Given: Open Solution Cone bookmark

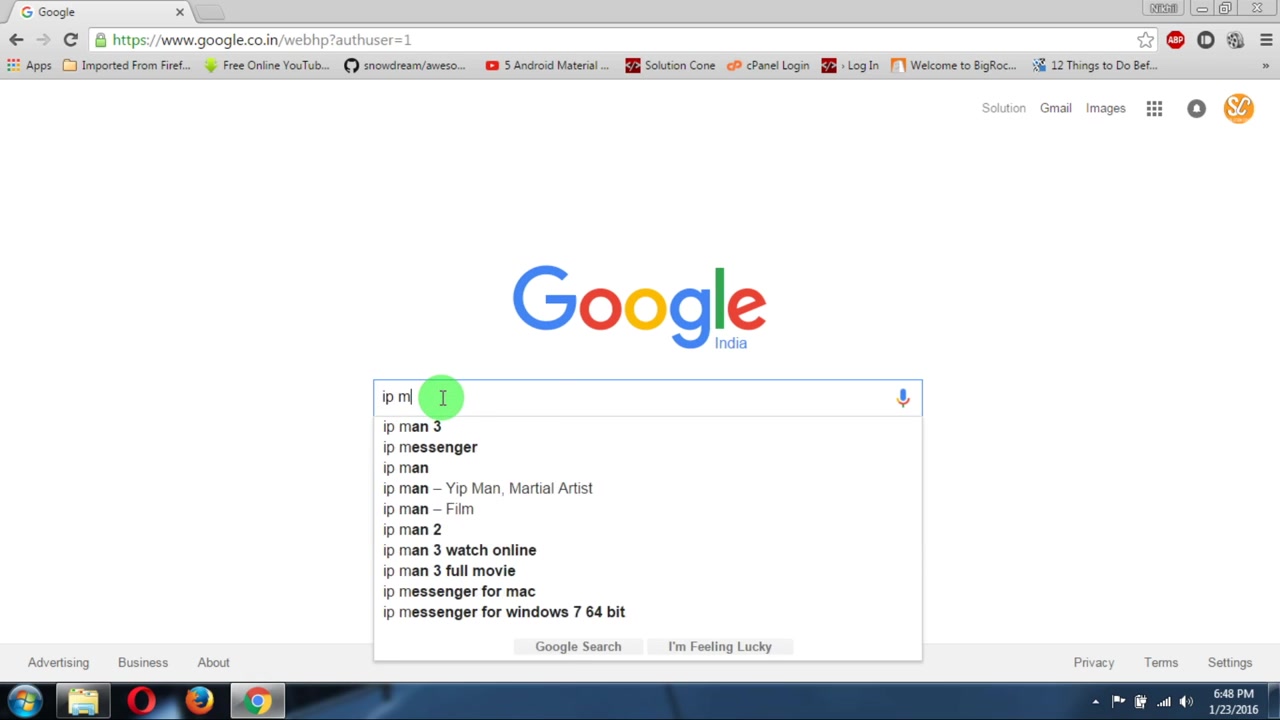Looking at the screenshot, I should (670, 66).
